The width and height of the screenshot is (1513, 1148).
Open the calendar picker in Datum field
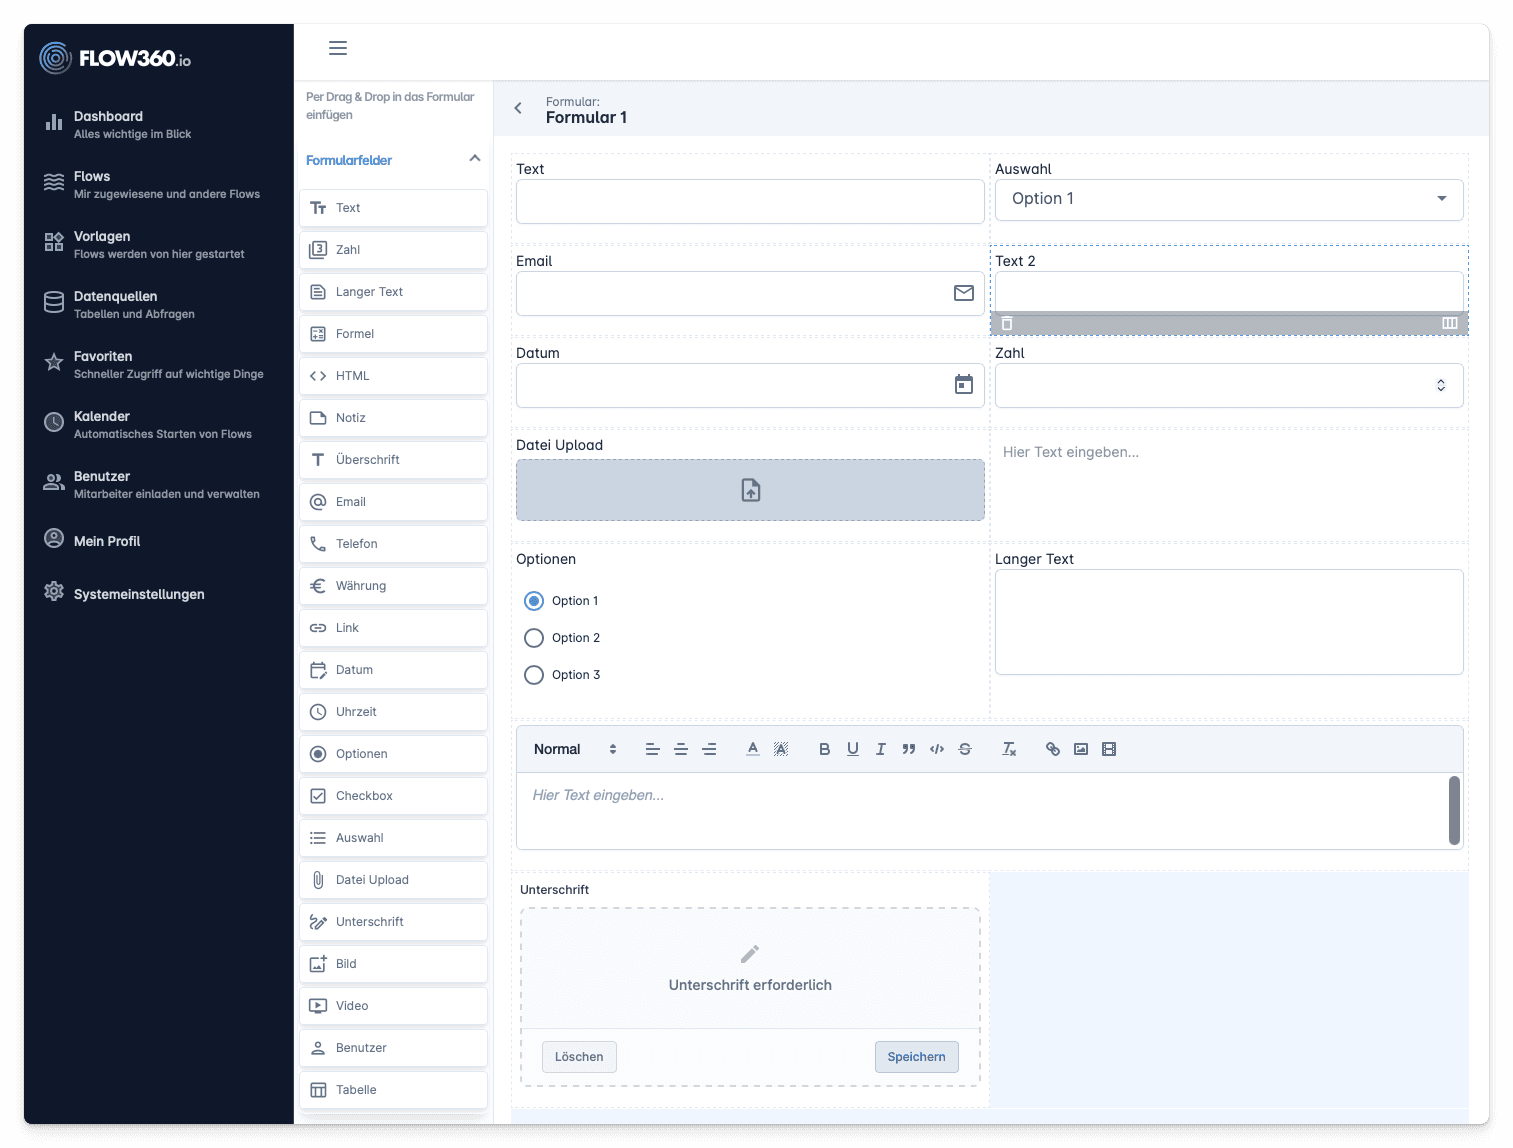coord(963,385)
